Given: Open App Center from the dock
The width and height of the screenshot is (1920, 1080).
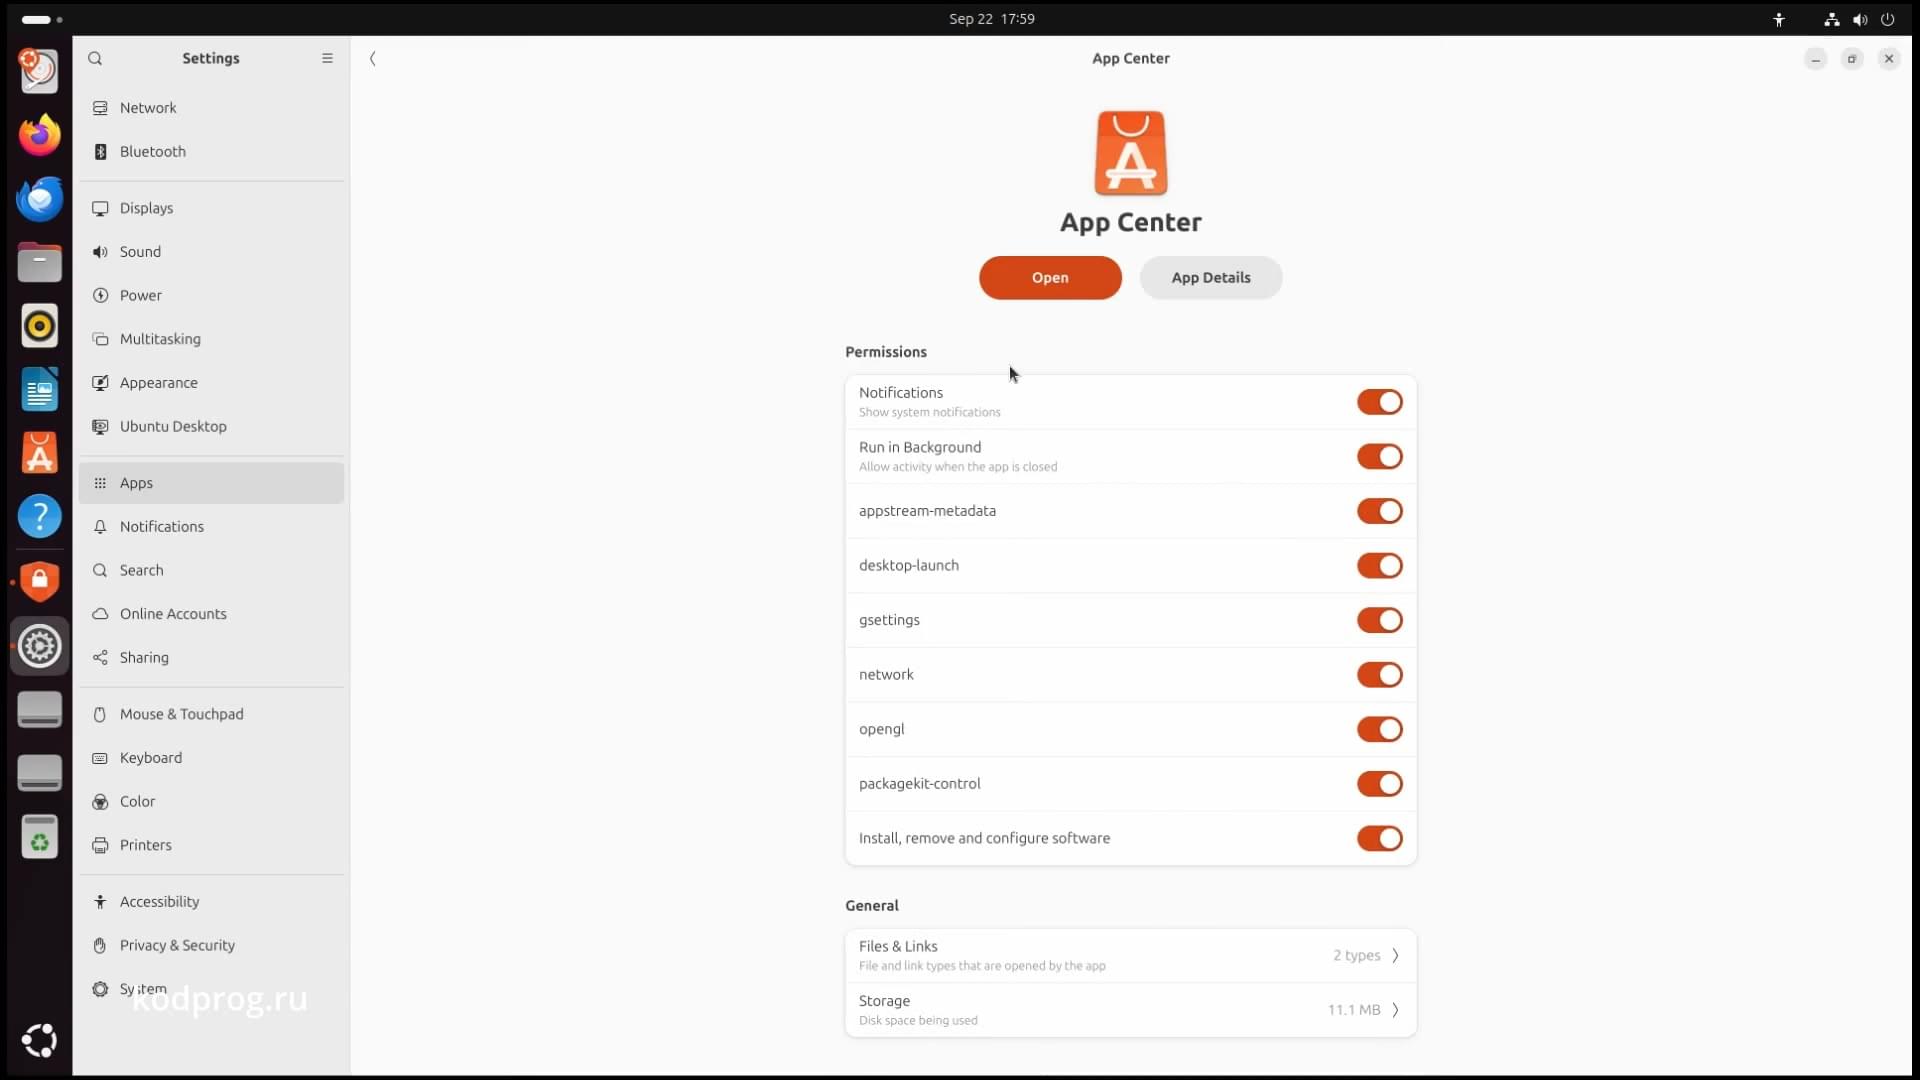Looking at the screenshot, I should coord(40,454).
